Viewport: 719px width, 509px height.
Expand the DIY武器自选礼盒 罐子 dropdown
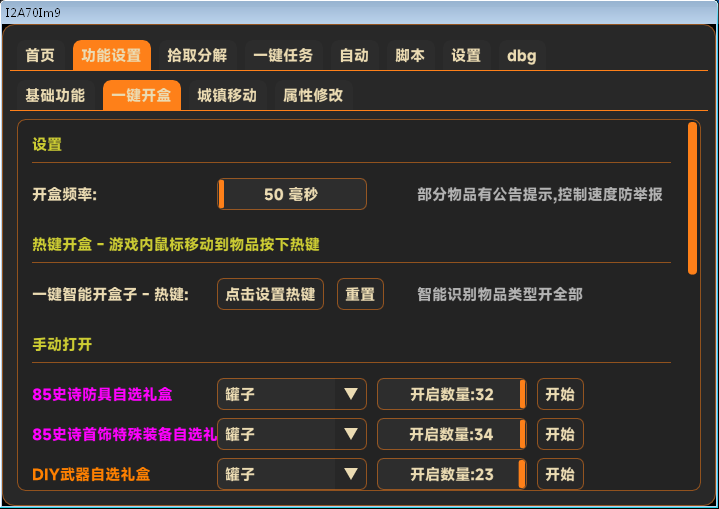(291, 475)
